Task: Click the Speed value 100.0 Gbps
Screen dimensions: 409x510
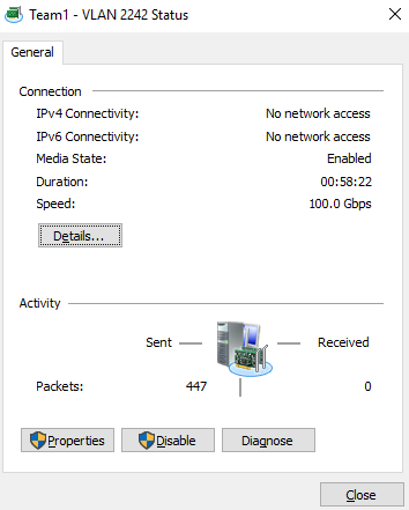Action: click(340, 204)
